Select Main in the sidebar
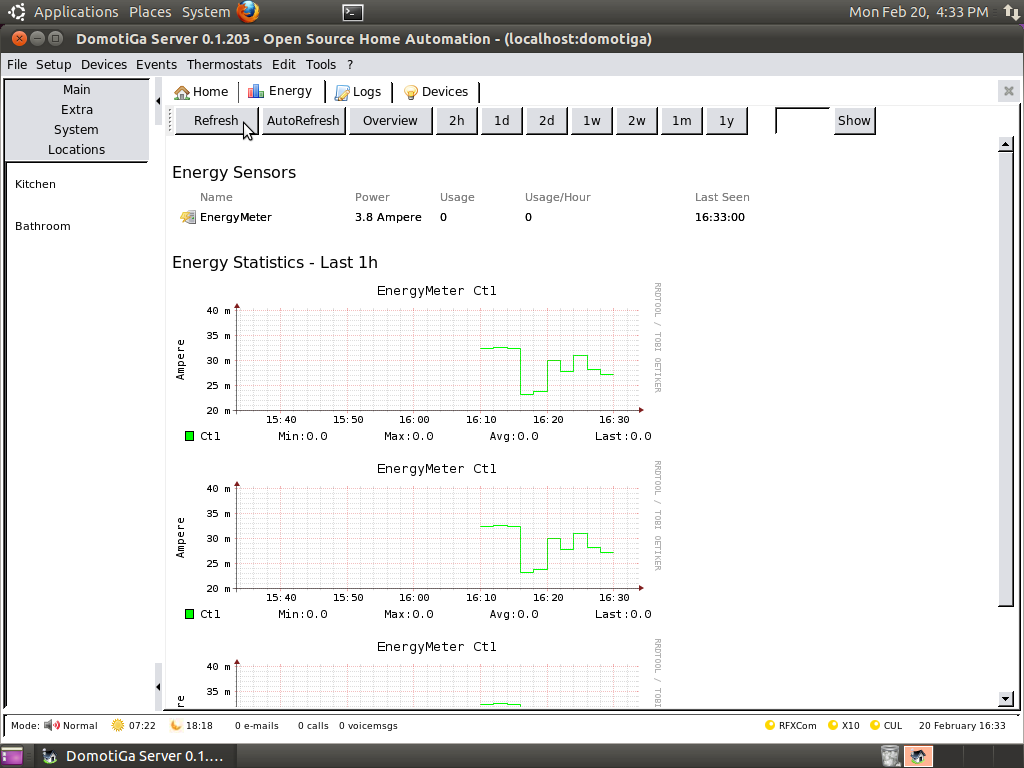 tap(76, 89)
